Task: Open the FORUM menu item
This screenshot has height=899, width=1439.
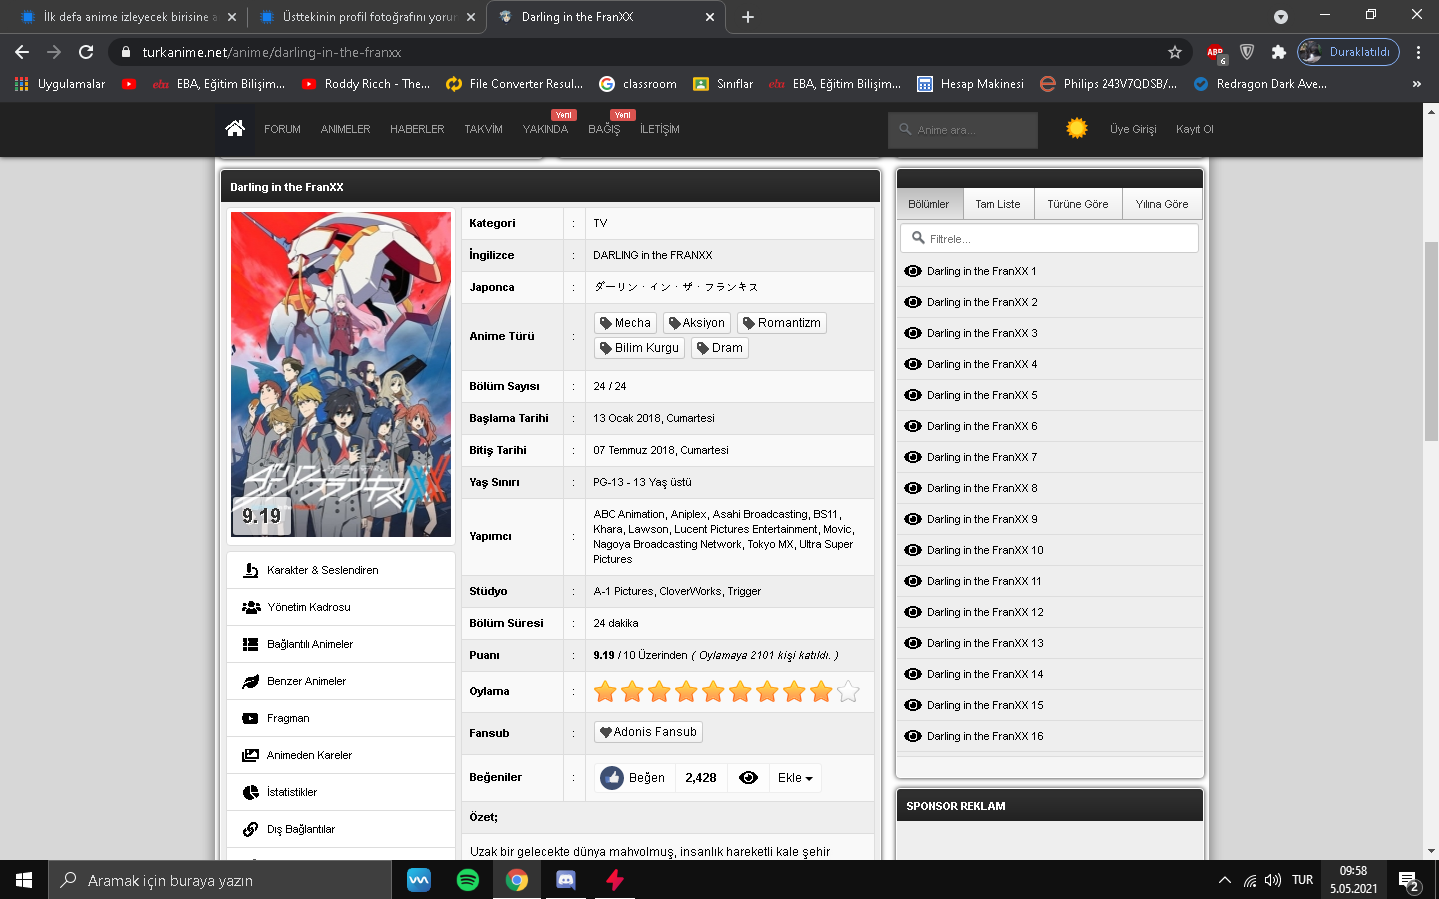Action: tap(282, 129)
